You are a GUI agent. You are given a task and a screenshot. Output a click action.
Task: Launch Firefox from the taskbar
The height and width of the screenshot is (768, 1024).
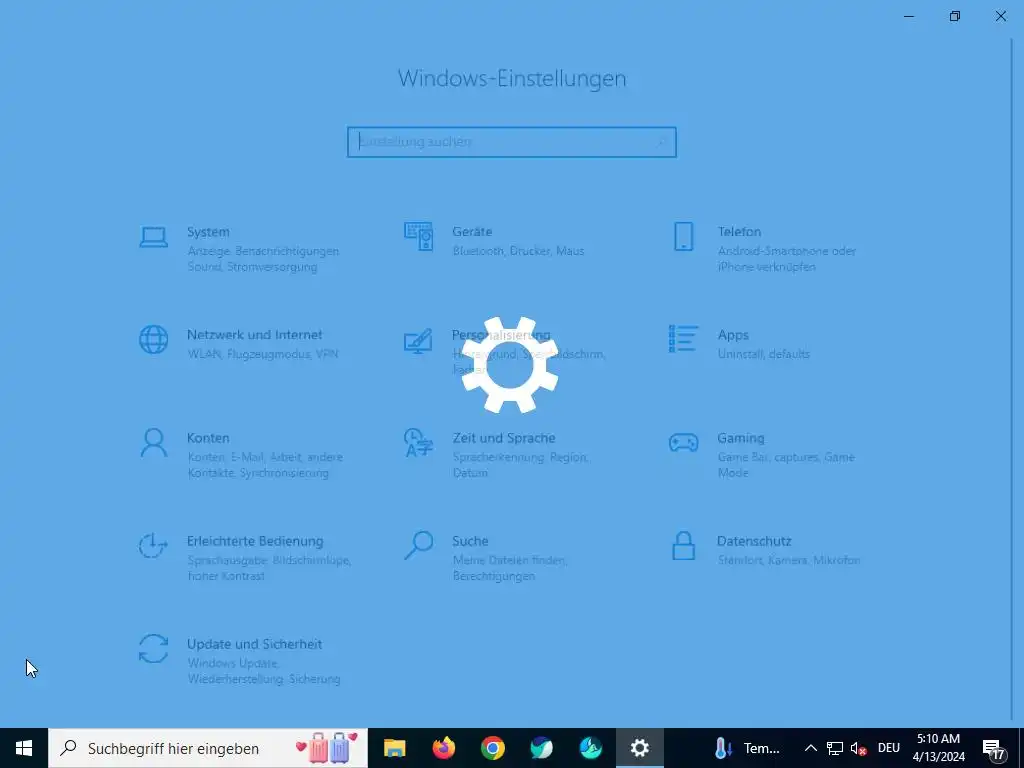coord(443,748)
